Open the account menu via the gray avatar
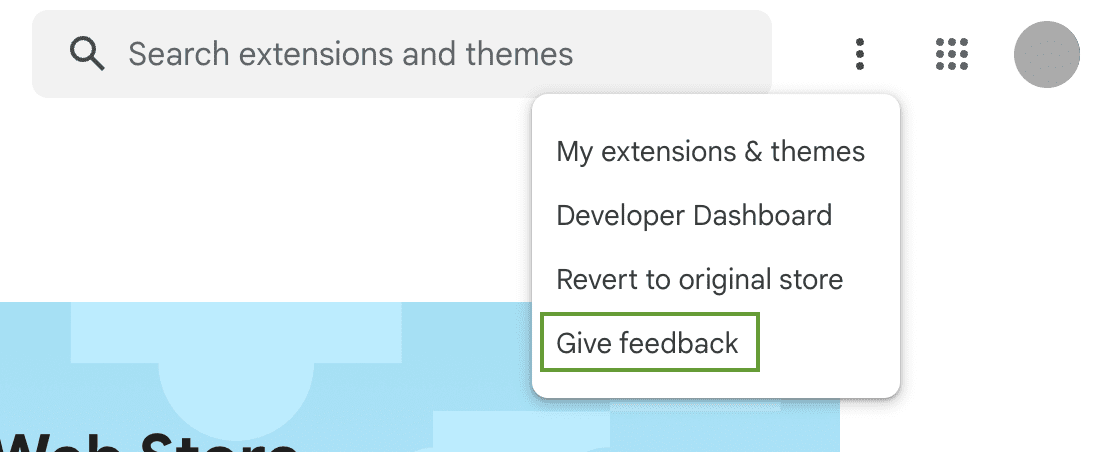The image size is (1120, 452). coord(1046,54)
